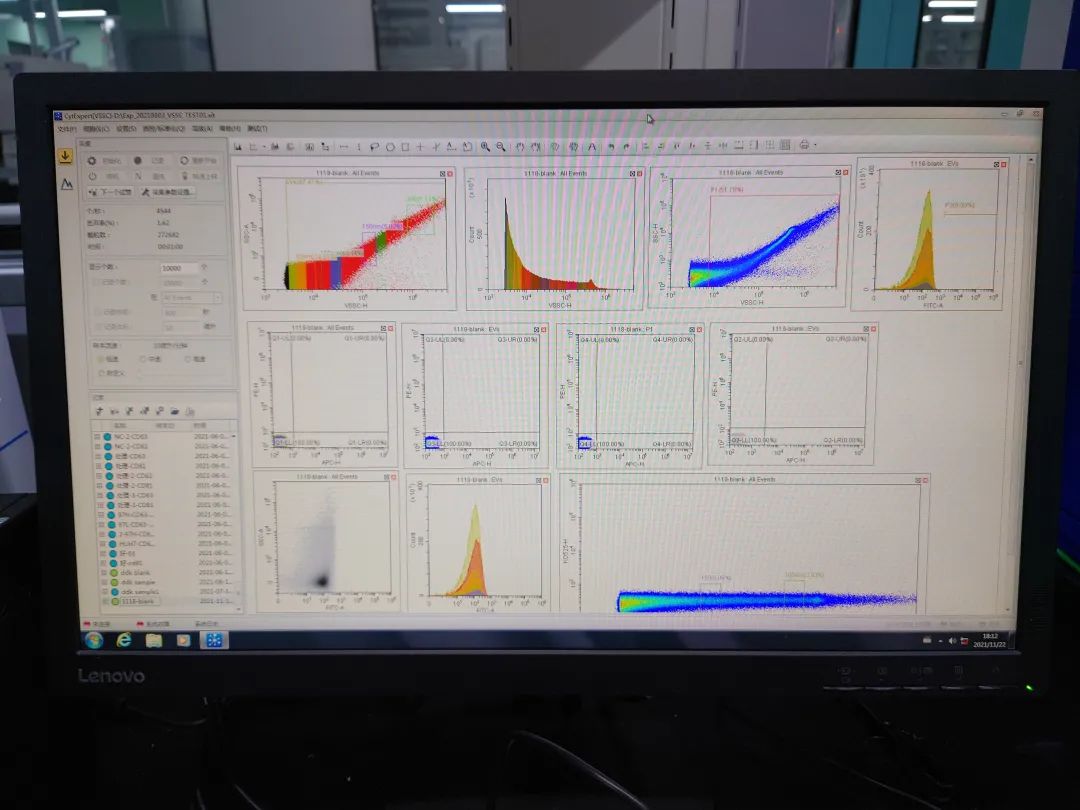Click the acquisition settings wrench button
The image size is (1080, 810).
point(168,192)
